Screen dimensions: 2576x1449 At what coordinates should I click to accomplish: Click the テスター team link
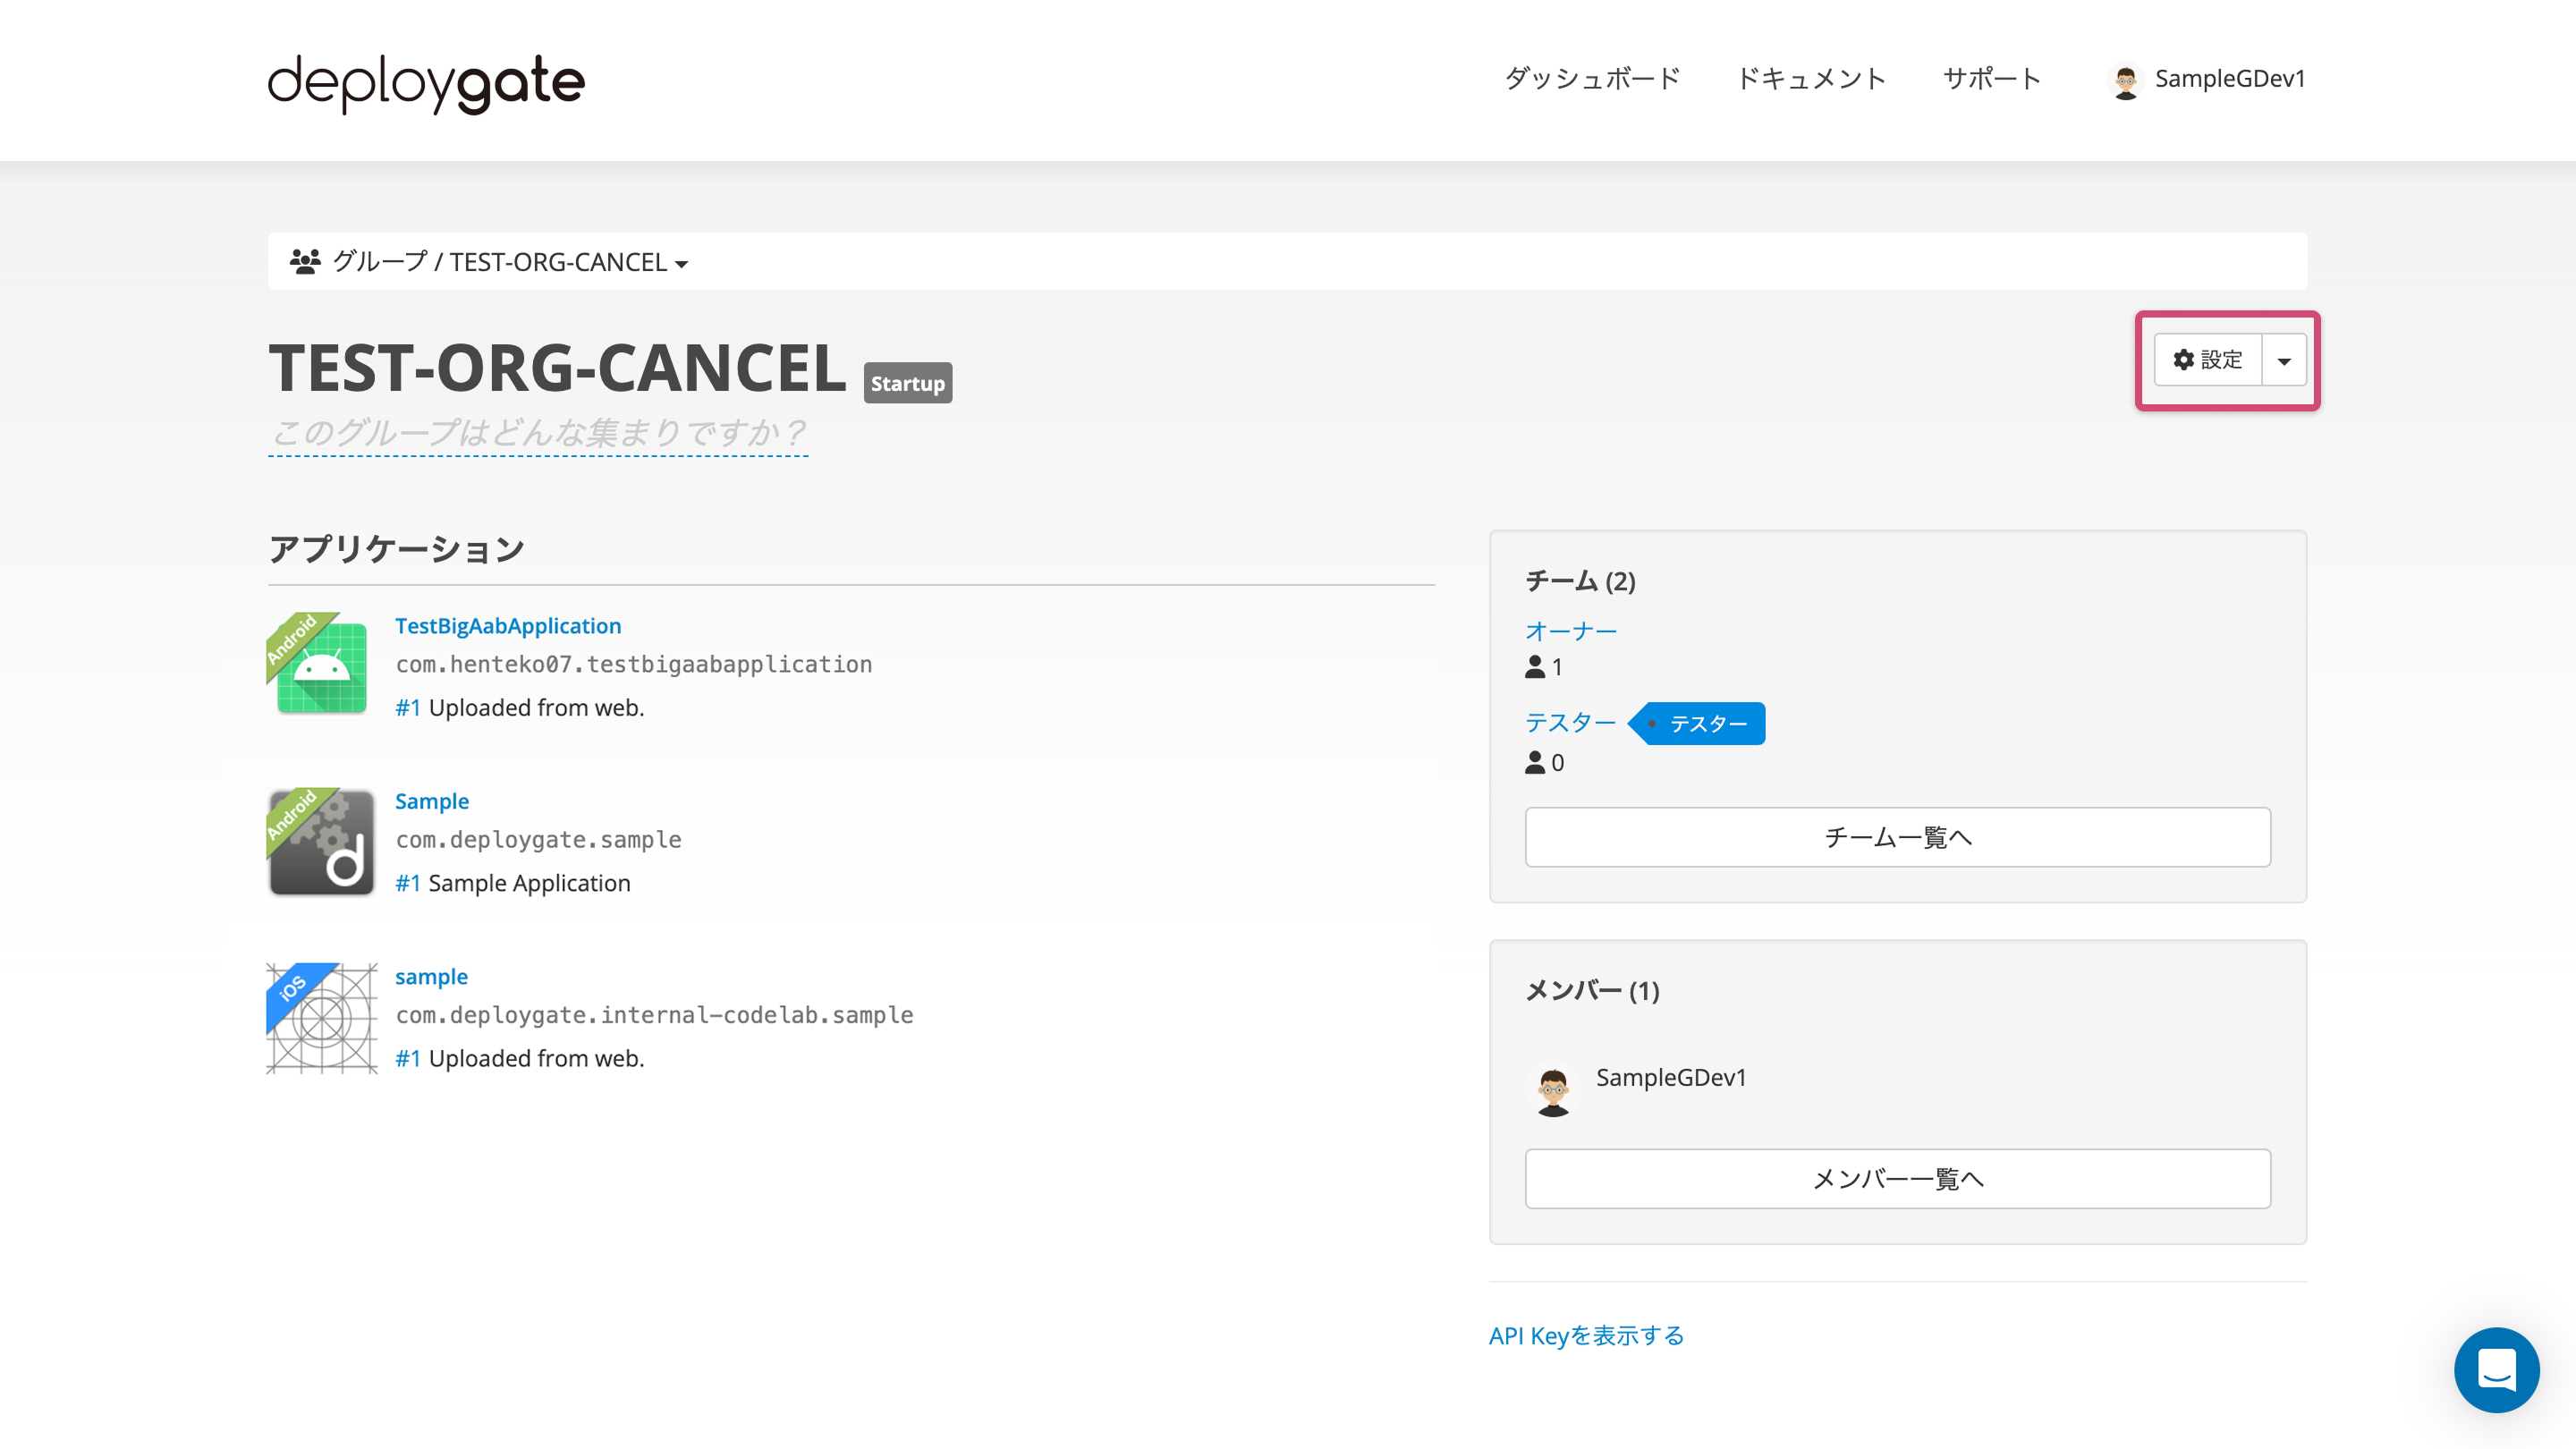(x=1570, y=722)
